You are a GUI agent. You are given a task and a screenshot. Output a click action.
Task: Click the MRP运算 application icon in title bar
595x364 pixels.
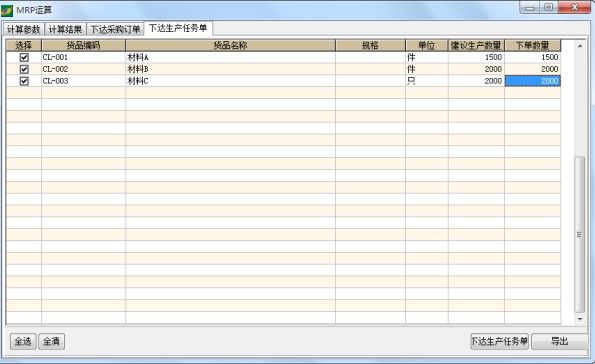tap(7, 10)
